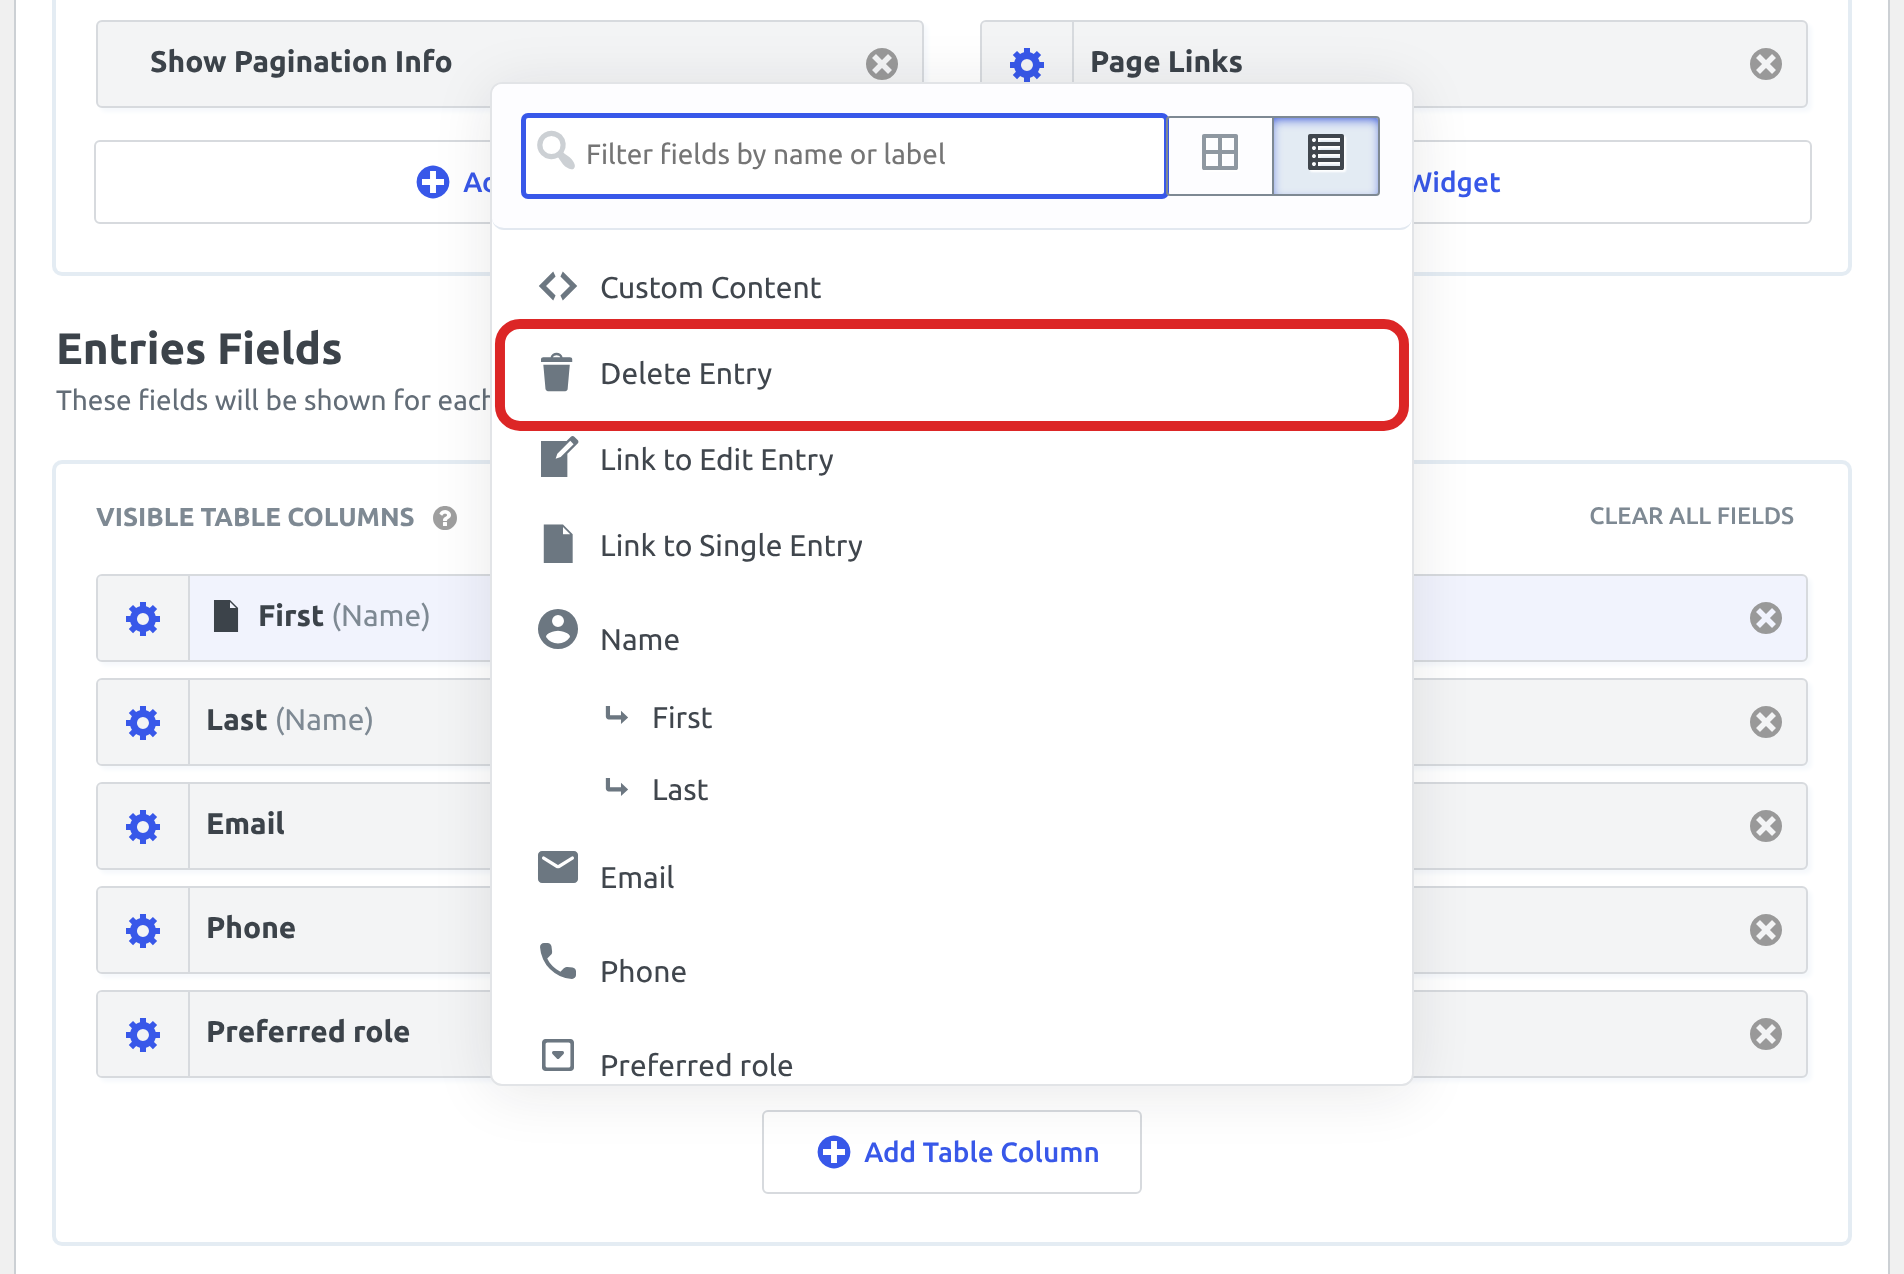The height and width of the screenshot is (1274, 1904).
Task: Open settings gear for Preferred role column
Action: [x=143, y=1034]
